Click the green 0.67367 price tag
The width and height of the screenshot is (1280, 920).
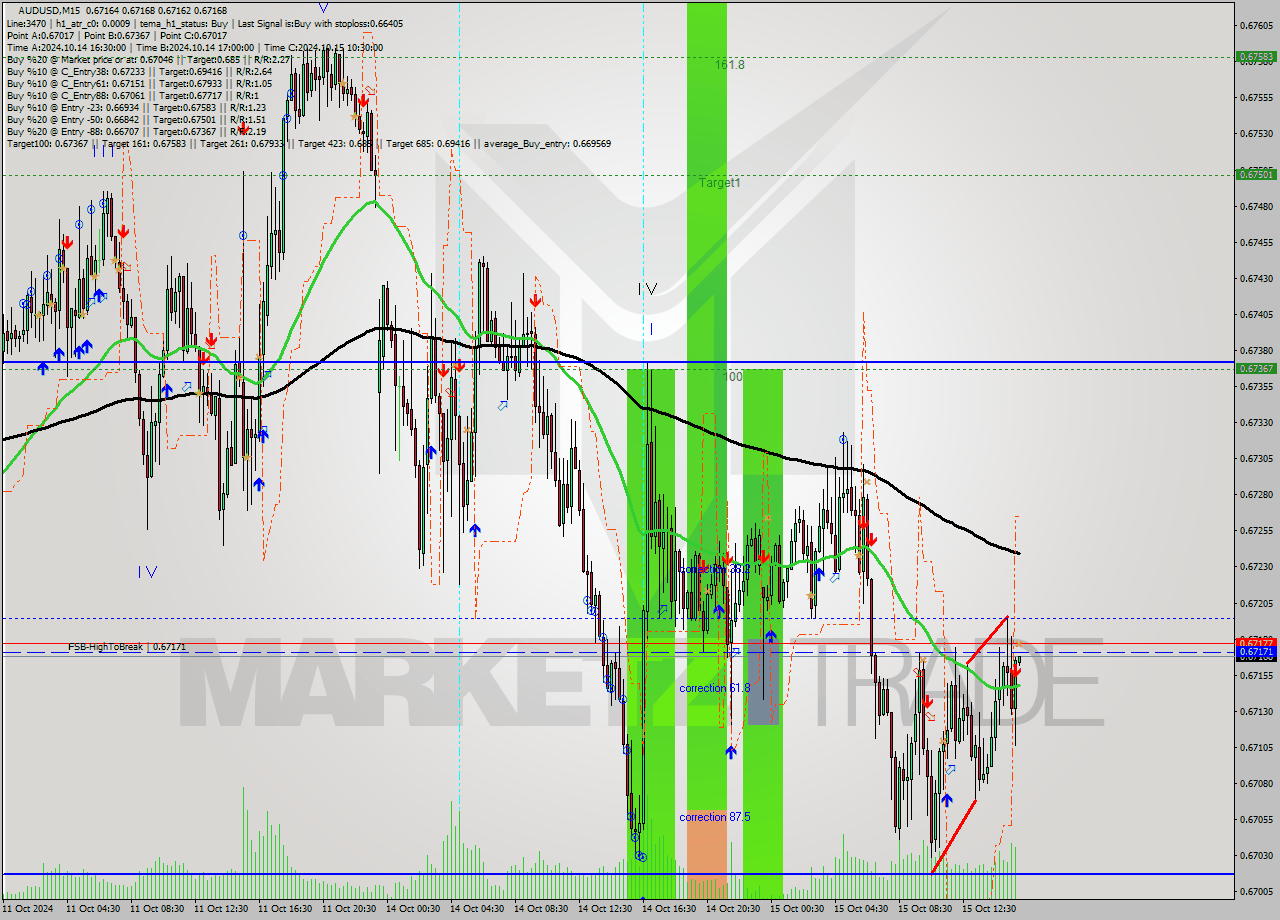coord(1256,368)
